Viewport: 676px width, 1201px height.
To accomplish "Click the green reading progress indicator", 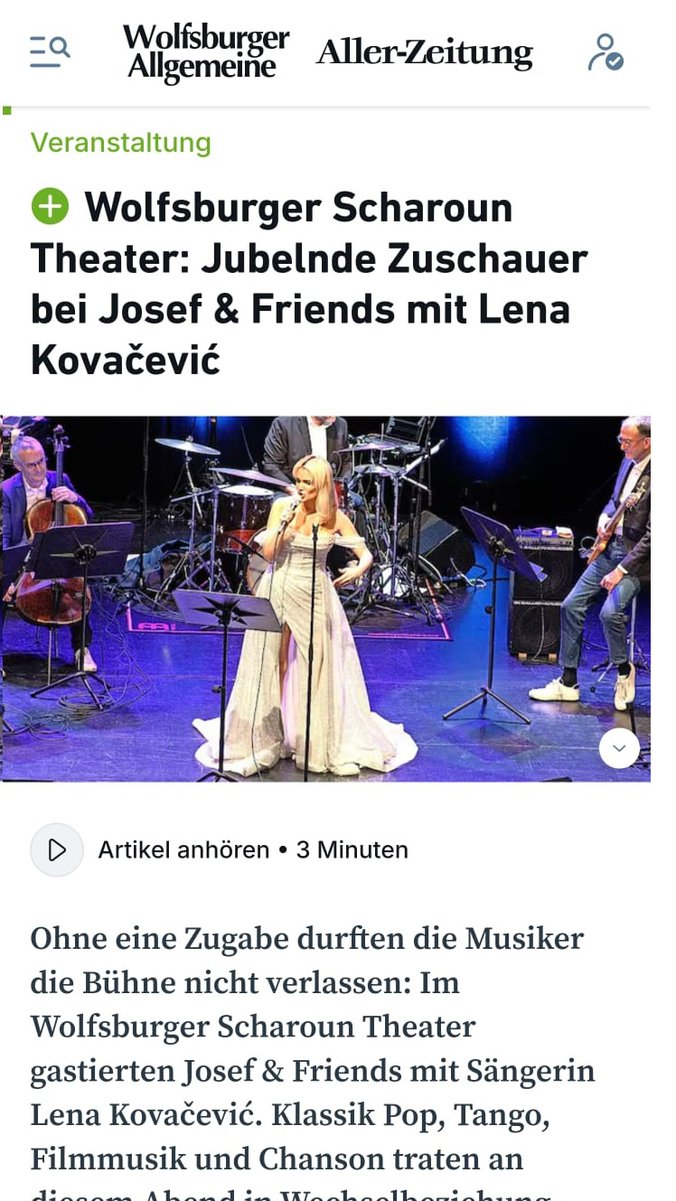I will 7,110.
